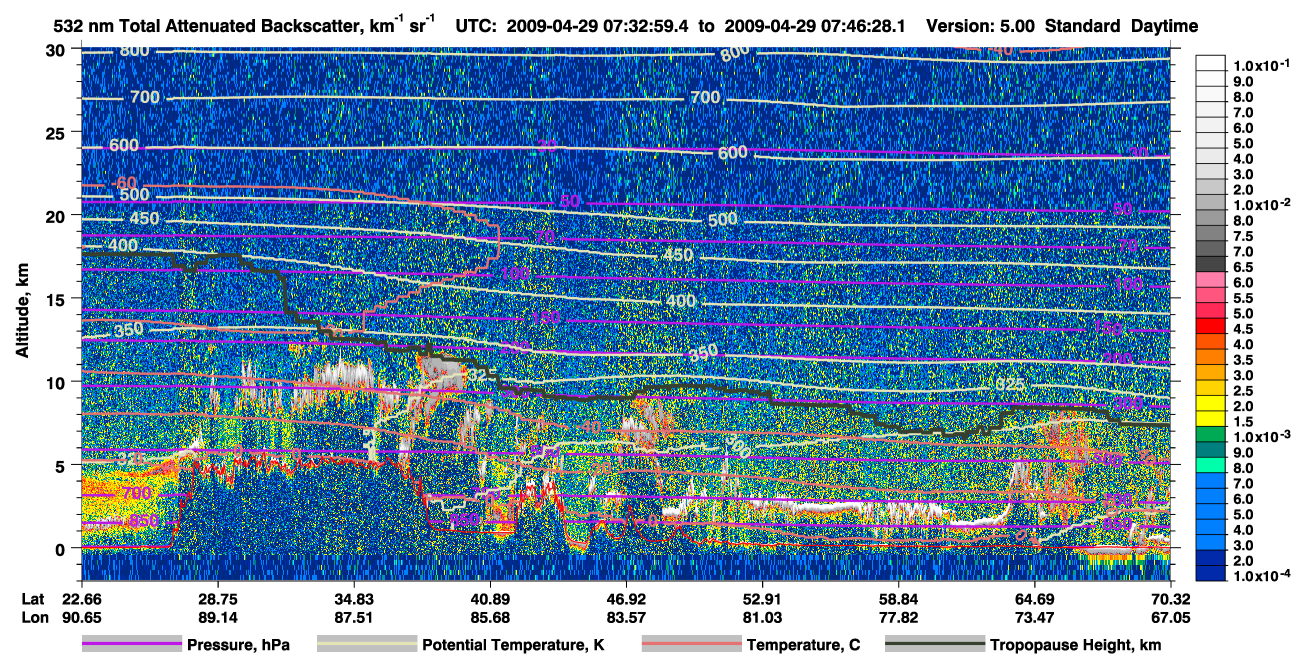Viewport: 1300px width, 667px height.
Task: Click the 'Lon' row label
Action: 33,616
